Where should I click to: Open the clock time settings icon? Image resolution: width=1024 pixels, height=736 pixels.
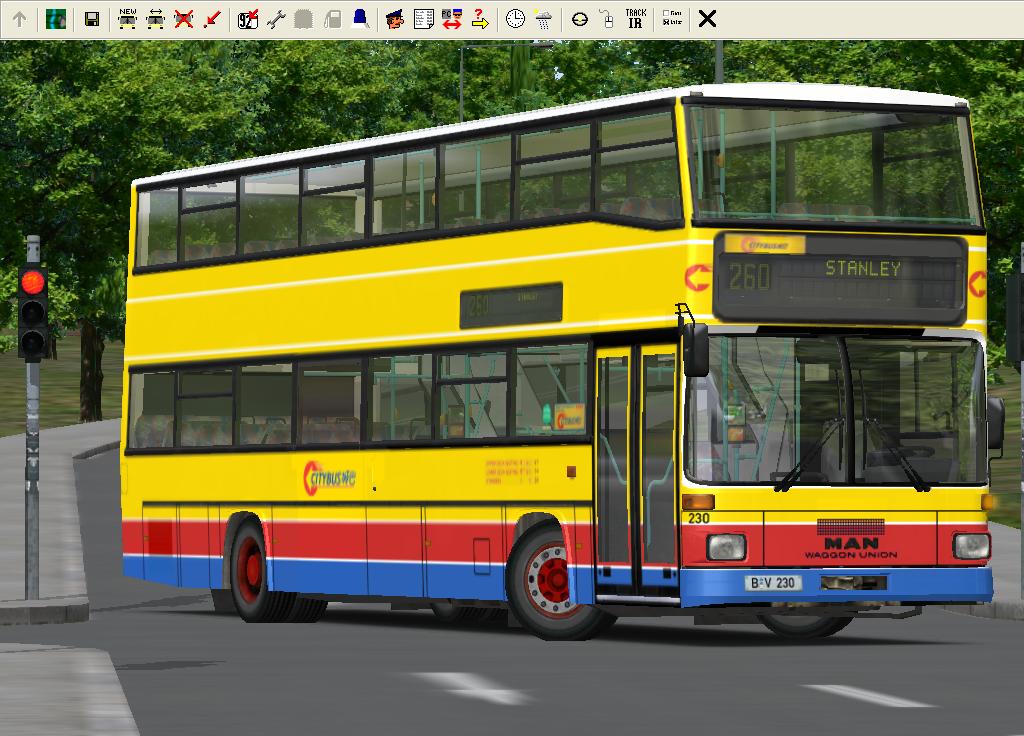pos(515,19)
